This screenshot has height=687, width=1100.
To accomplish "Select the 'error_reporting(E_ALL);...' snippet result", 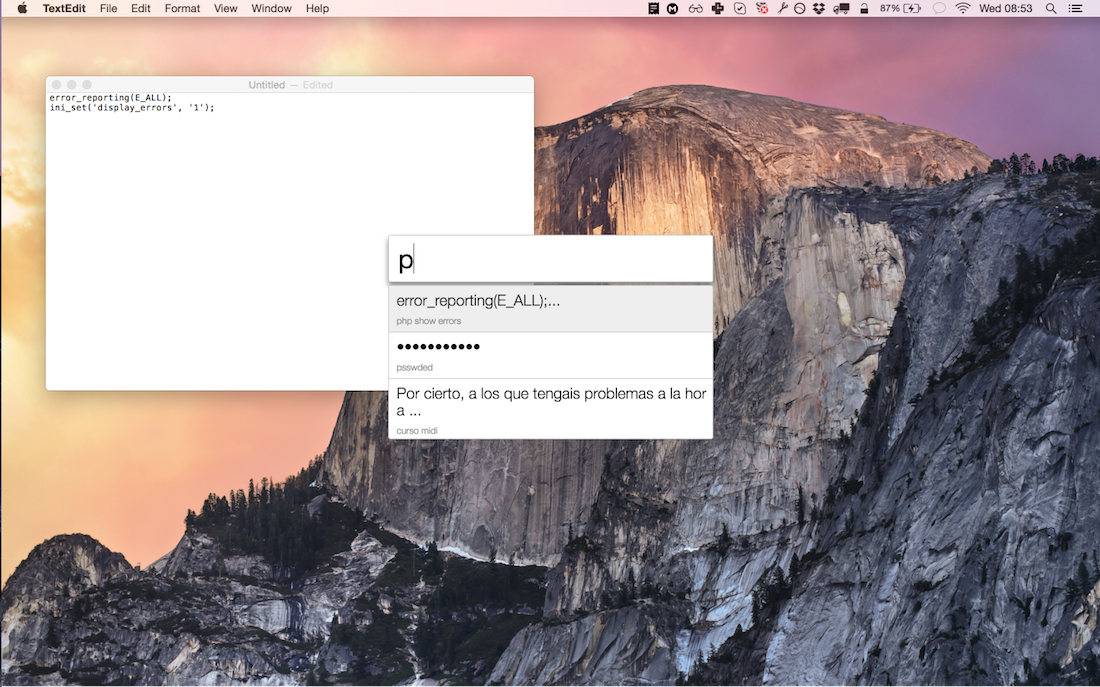I will point(551,309).
